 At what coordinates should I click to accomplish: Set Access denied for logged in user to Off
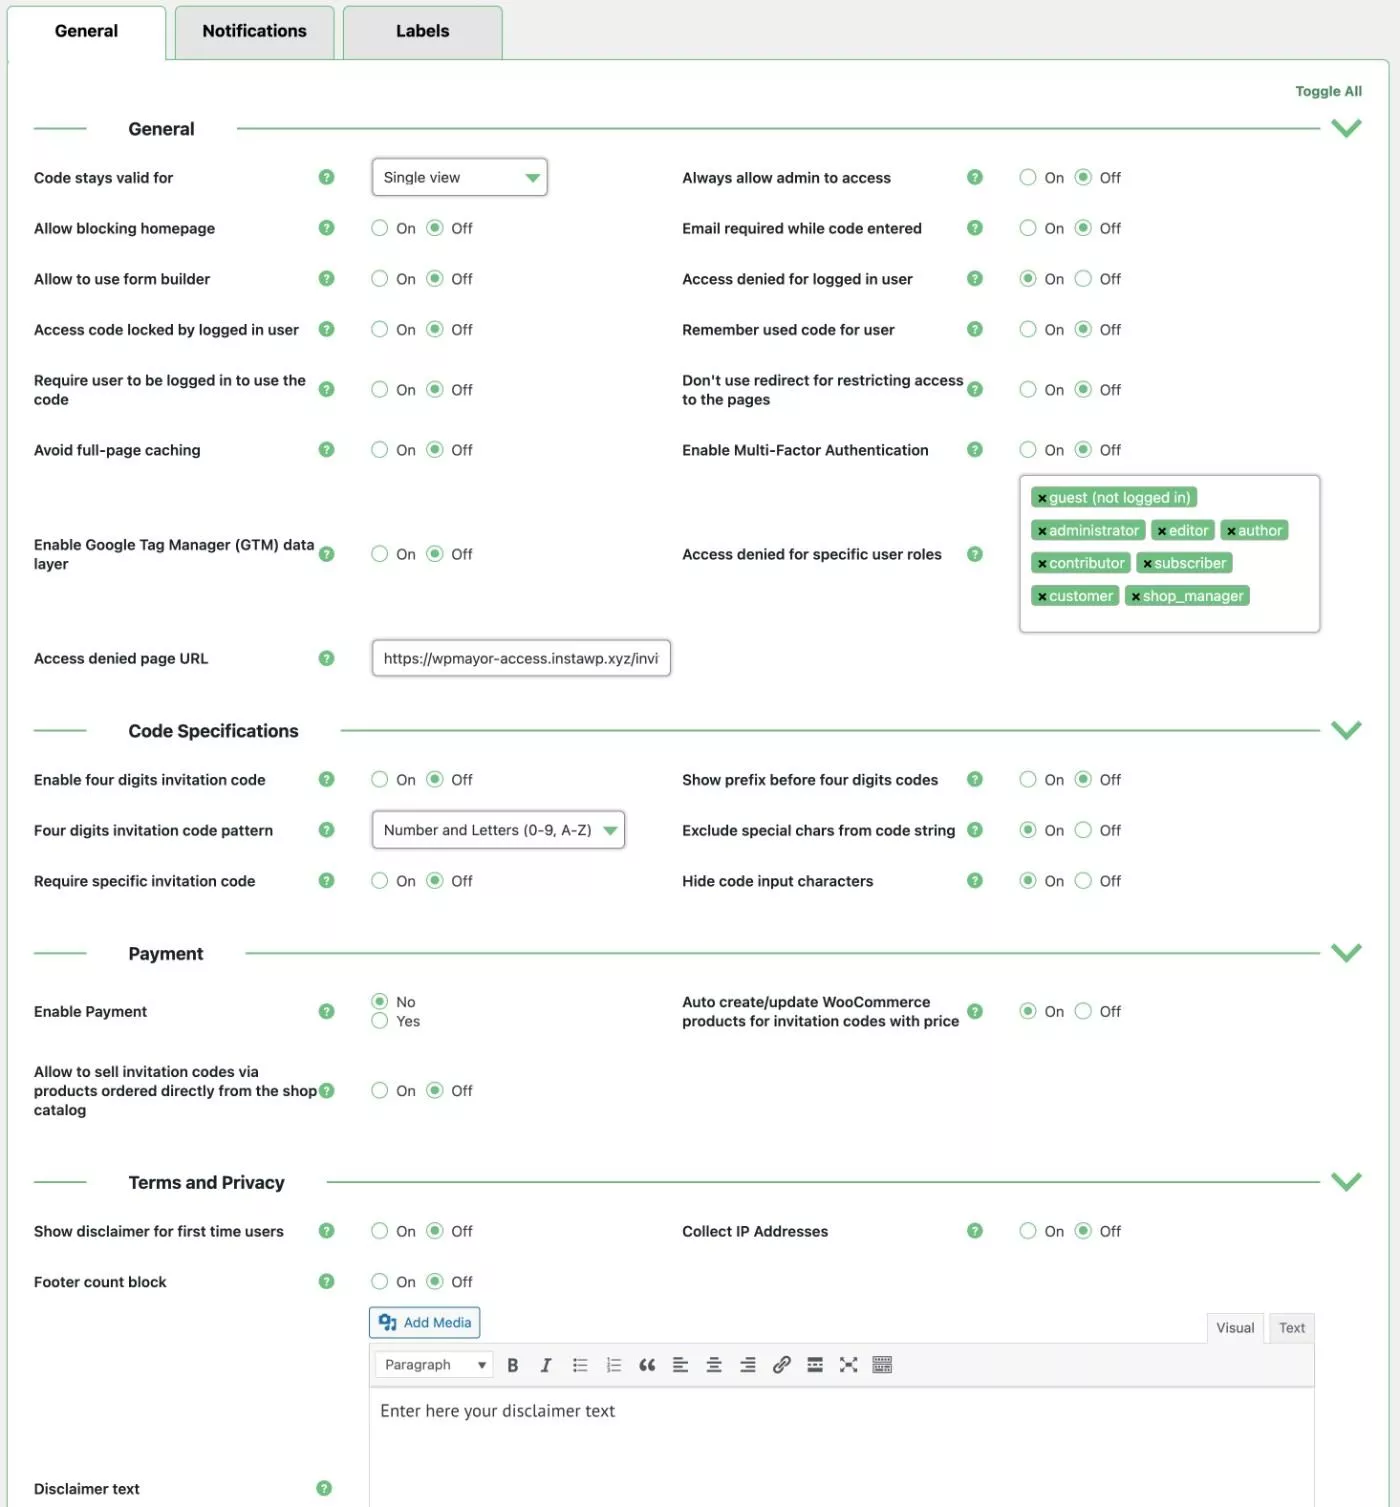(1083, 279)
